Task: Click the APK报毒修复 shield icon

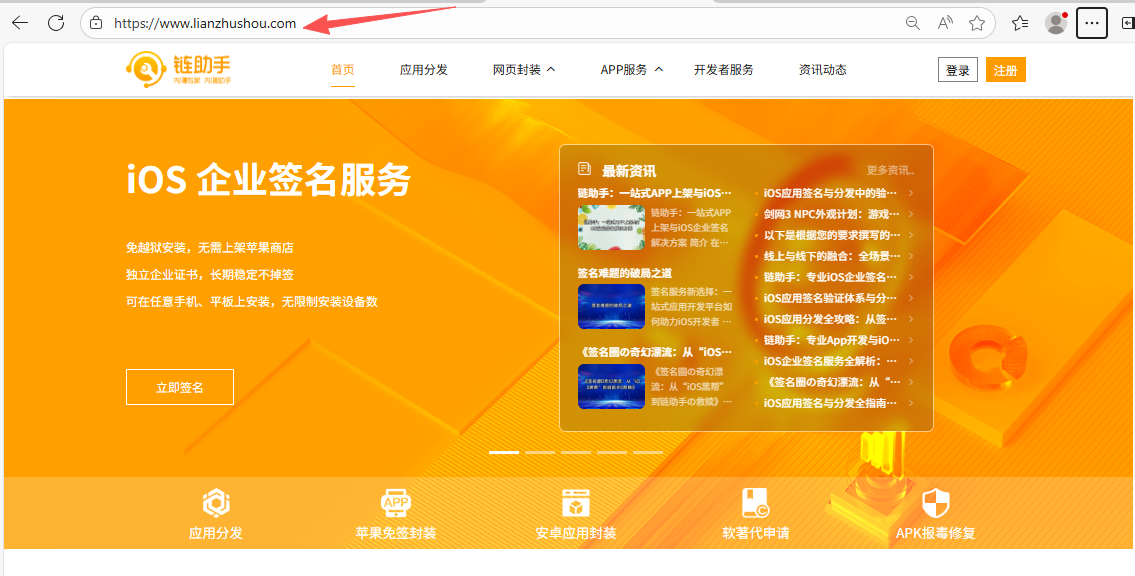Action: pos(935,502)
